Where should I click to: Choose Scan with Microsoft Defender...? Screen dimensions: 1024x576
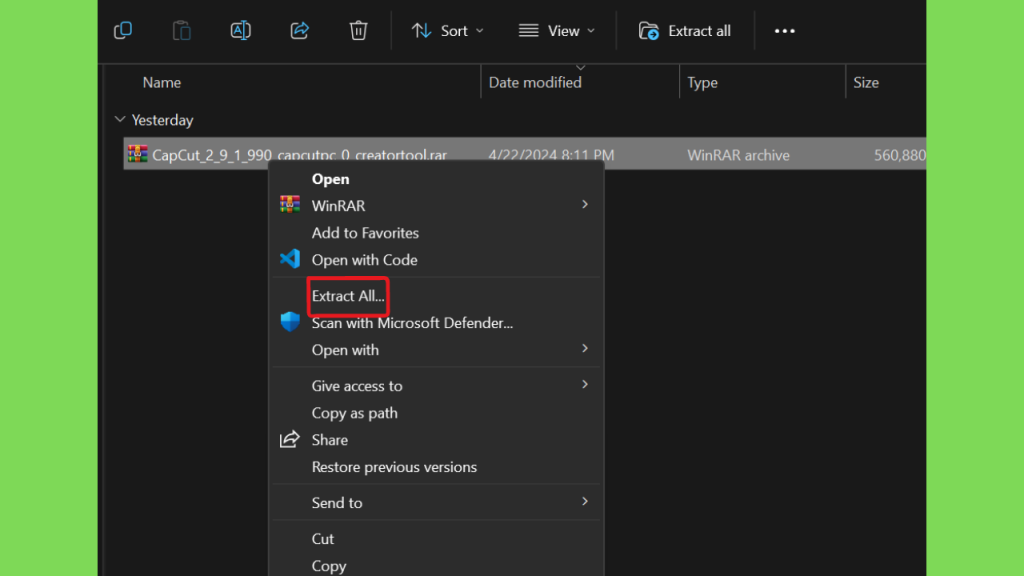(412, 323)
